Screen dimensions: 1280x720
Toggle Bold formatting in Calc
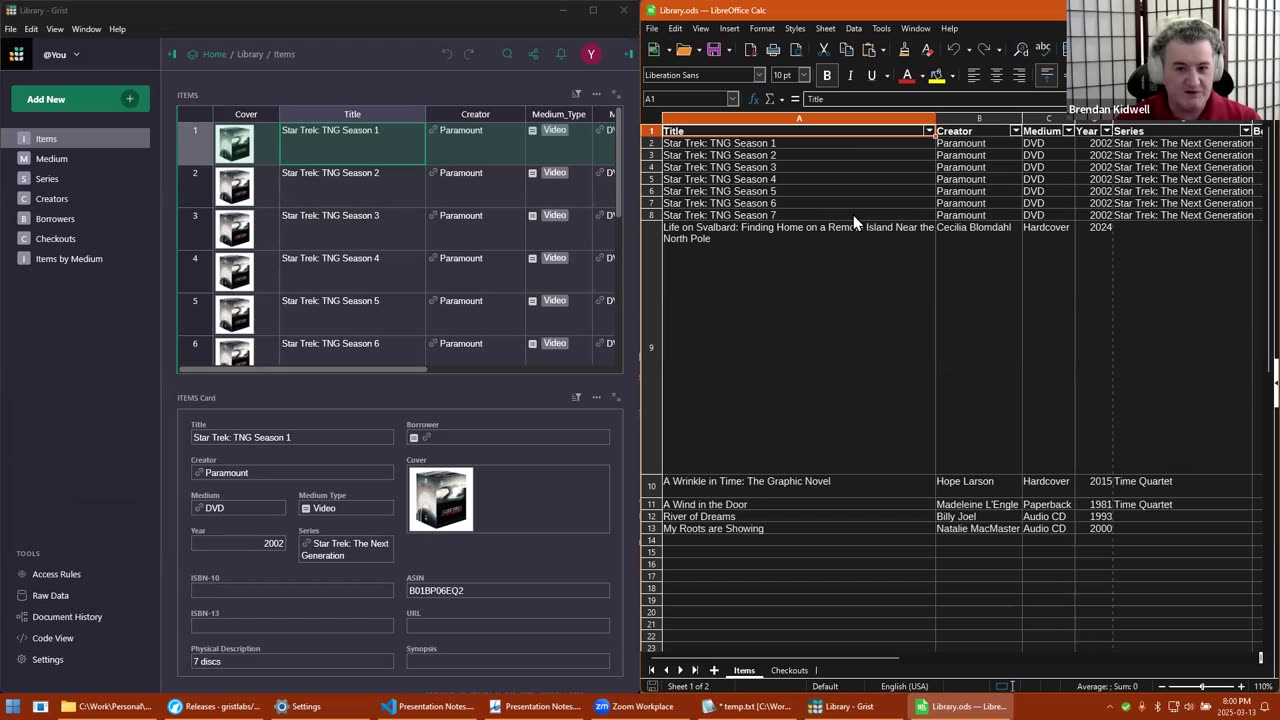[827, 75]
